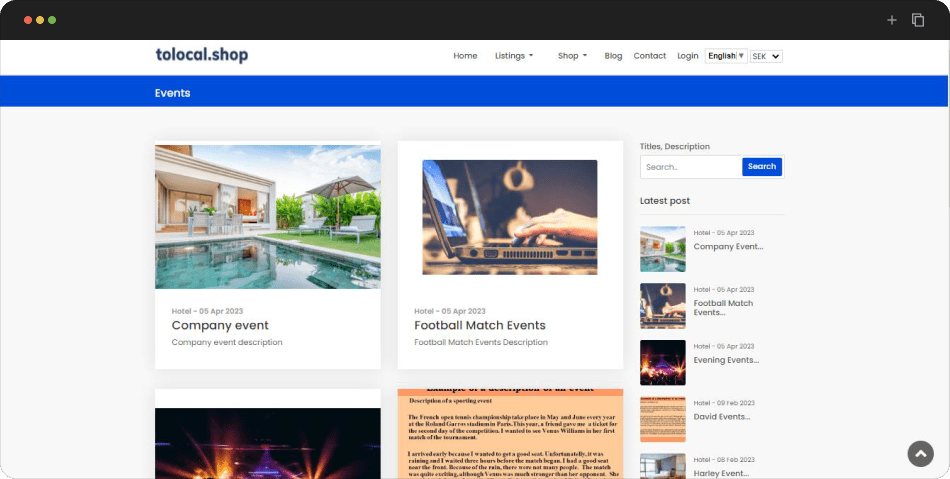Open the English language selector
This screenshot has height=479, width=950.
726,56
